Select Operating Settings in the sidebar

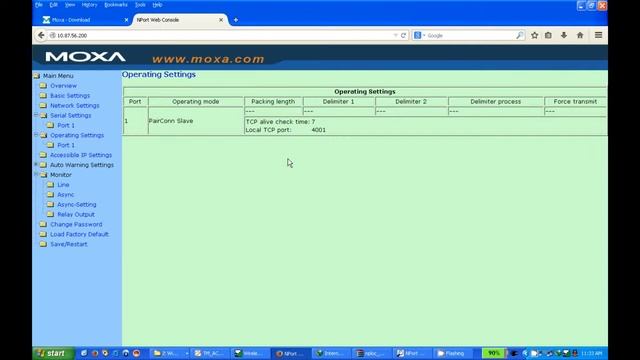point(77,135)
